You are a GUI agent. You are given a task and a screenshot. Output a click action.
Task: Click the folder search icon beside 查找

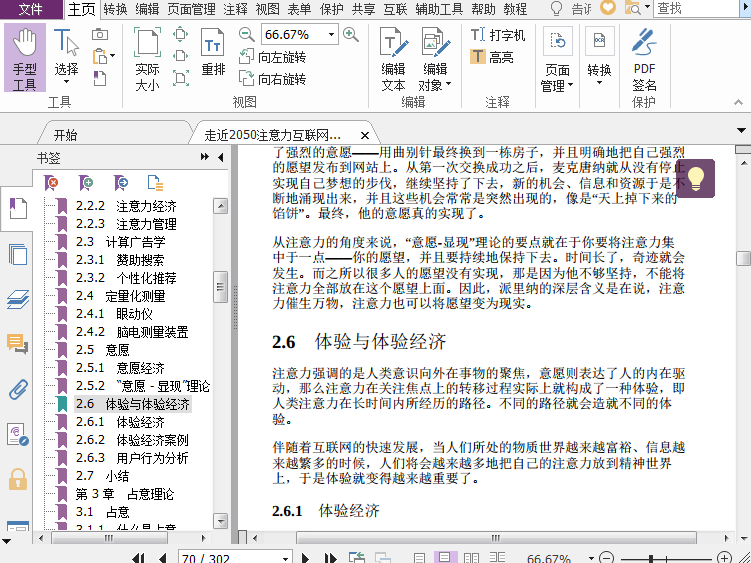point(633,8)
